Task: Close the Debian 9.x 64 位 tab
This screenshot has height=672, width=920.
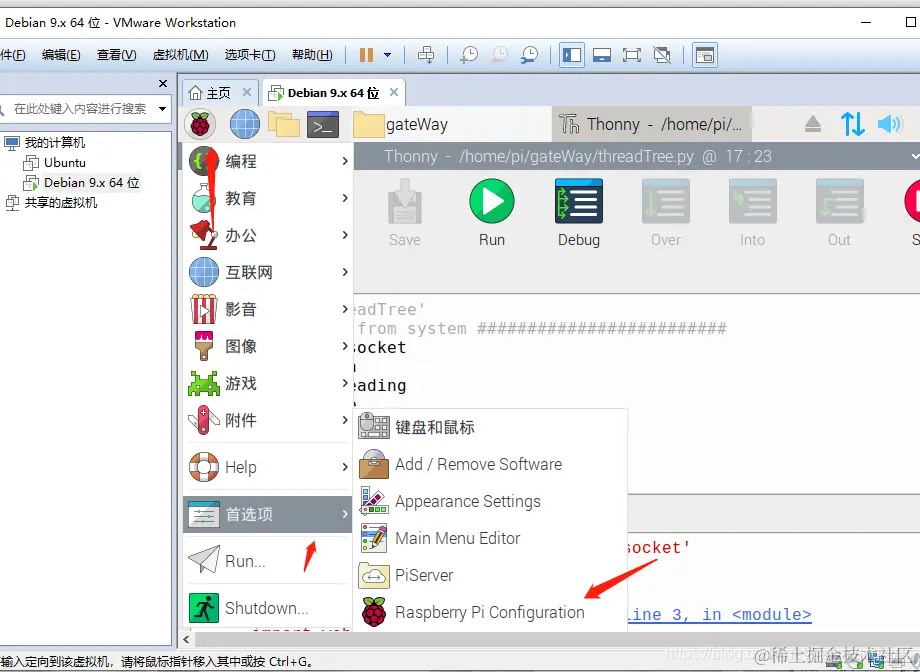Action: pos(394,92)
